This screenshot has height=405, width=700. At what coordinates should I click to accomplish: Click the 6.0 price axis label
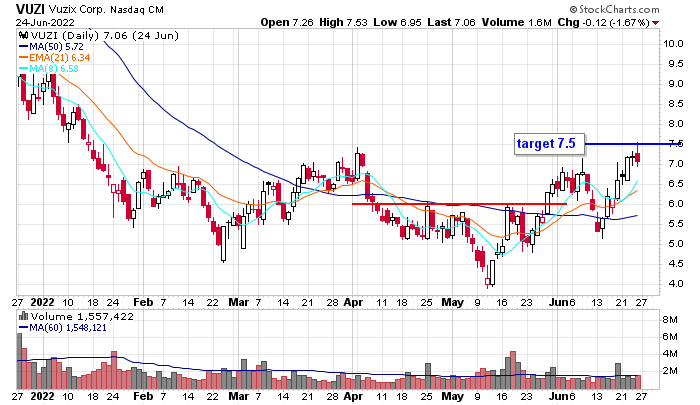(675, 204)
